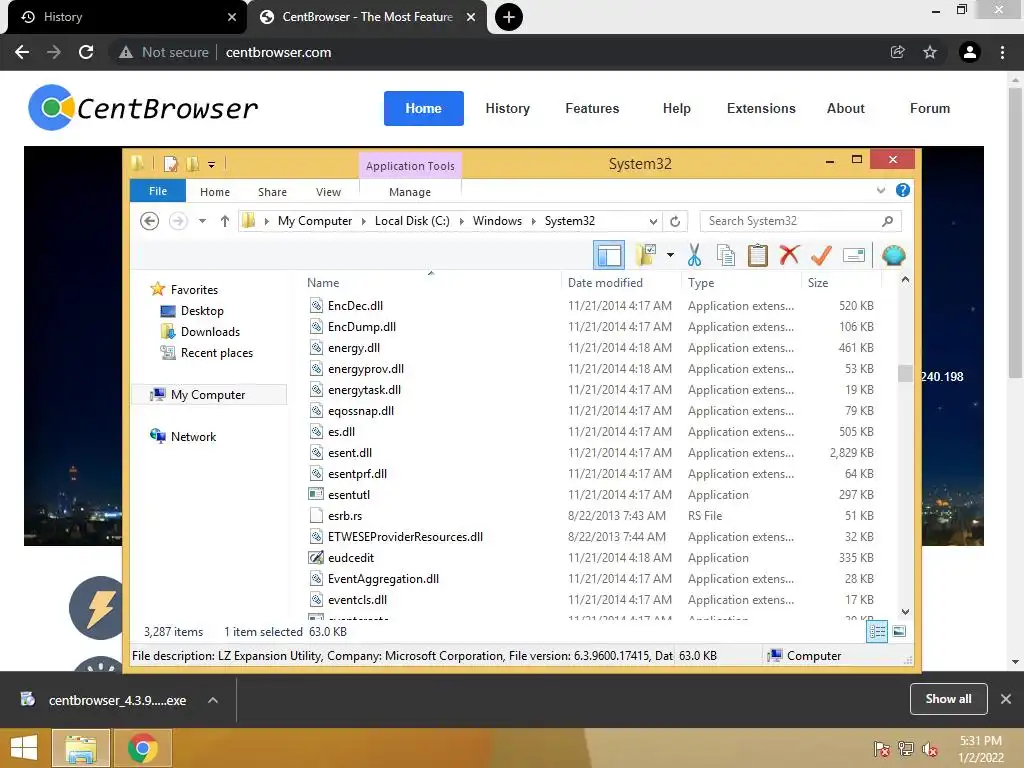This screenshot has height=768, width=1024.
Task: Click the red X Delete icon
Action: (789, 255)
